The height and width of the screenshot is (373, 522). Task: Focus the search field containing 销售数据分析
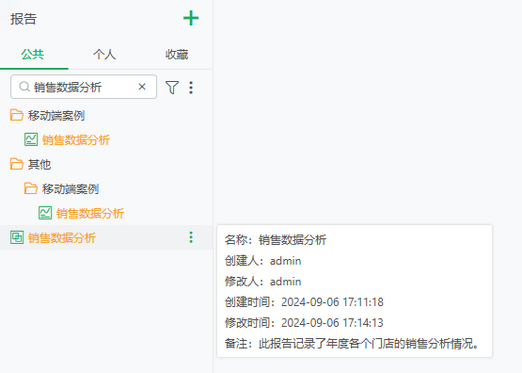(83, 87)
